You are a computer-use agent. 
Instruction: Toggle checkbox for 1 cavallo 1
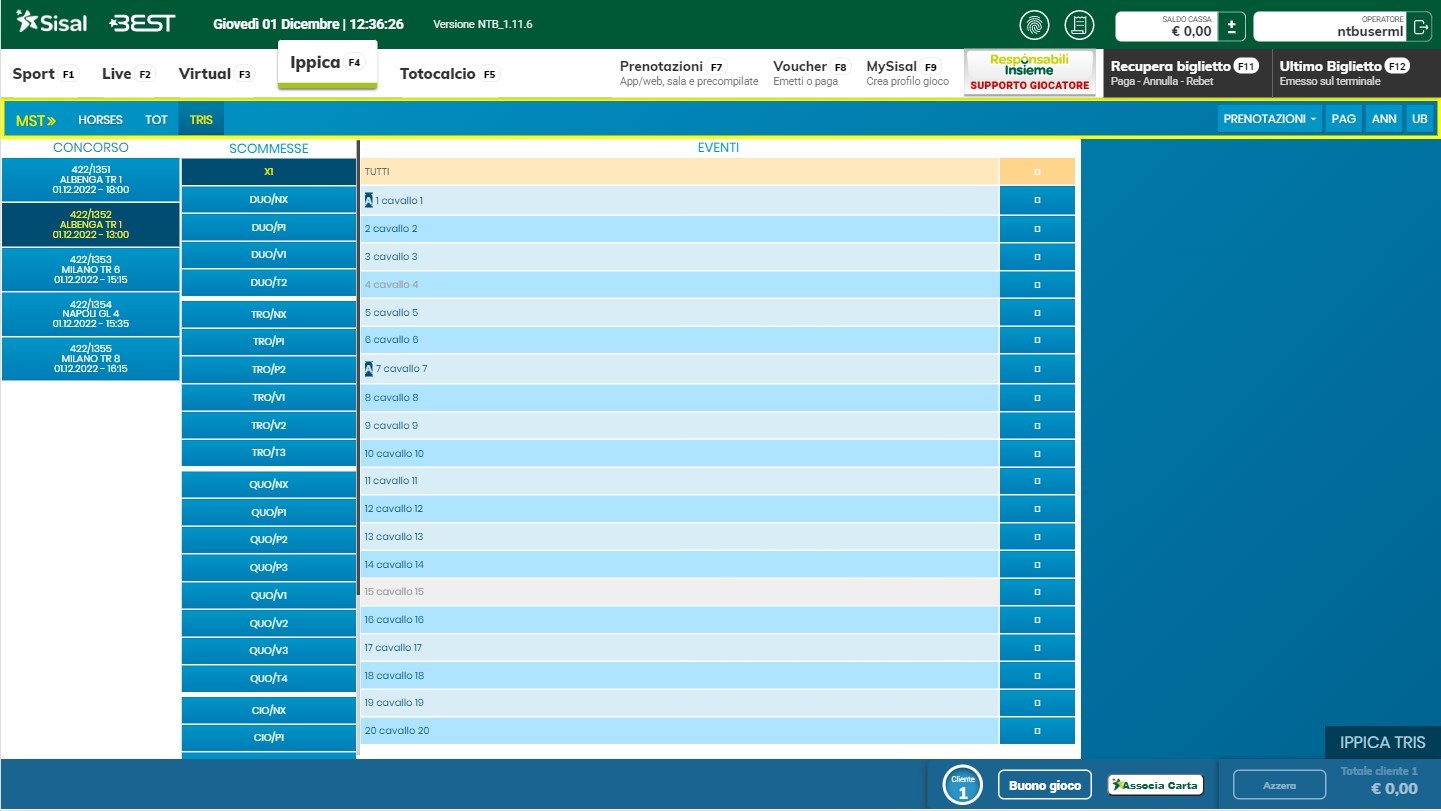(1037, 201)
